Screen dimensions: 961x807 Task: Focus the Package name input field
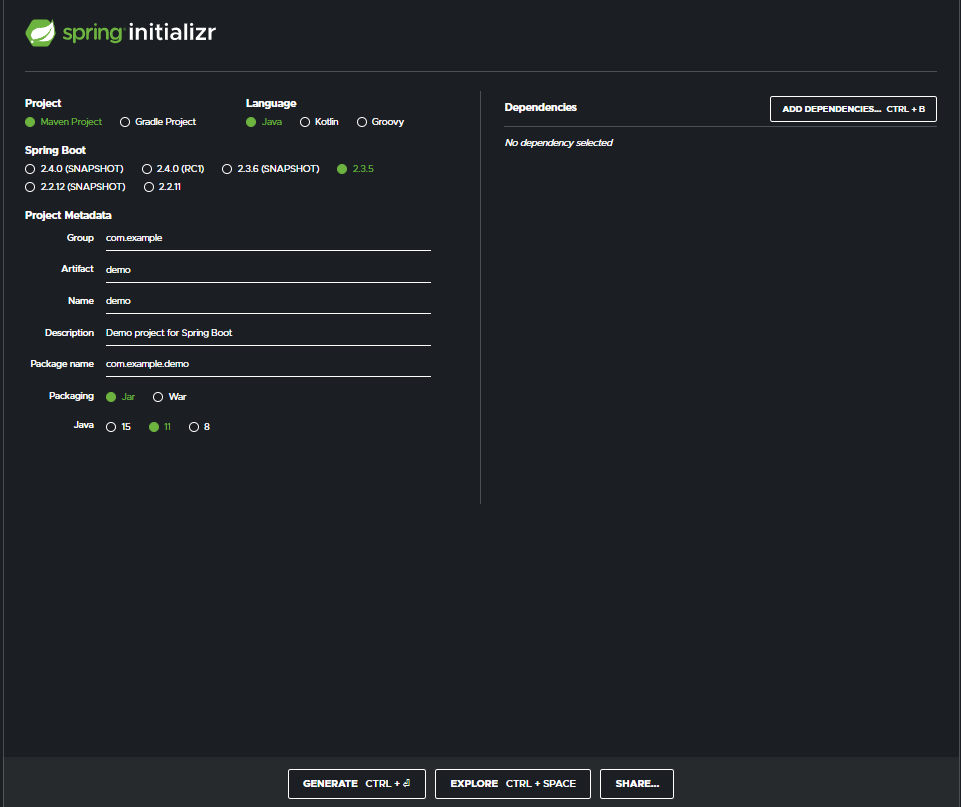pyautogui.click(x=268, y=365)
